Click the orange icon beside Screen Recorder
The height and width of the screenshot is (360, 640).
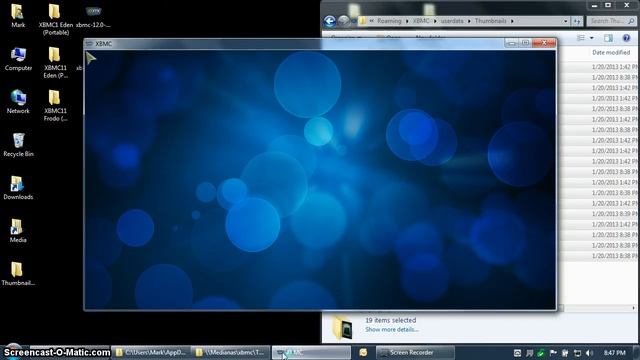(363, 352)
